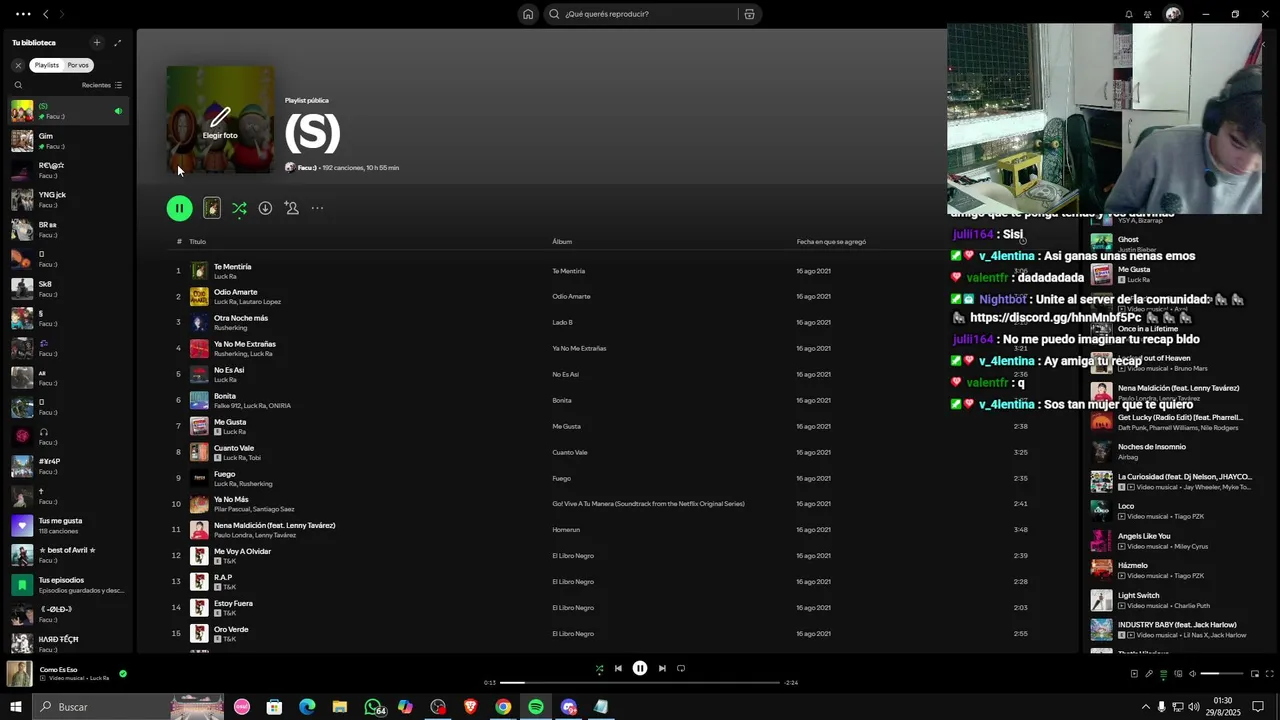
Task: Open the Gim playlist in library
Action: [x=68, y=140]
